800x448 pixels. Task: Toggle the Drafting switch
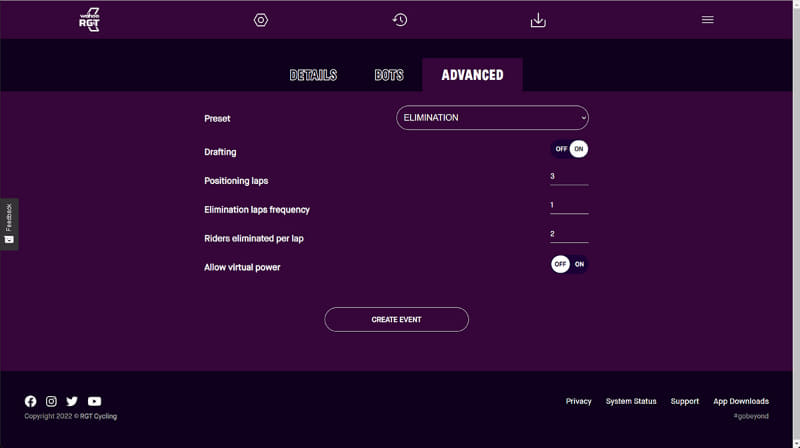tap(569, 149)
